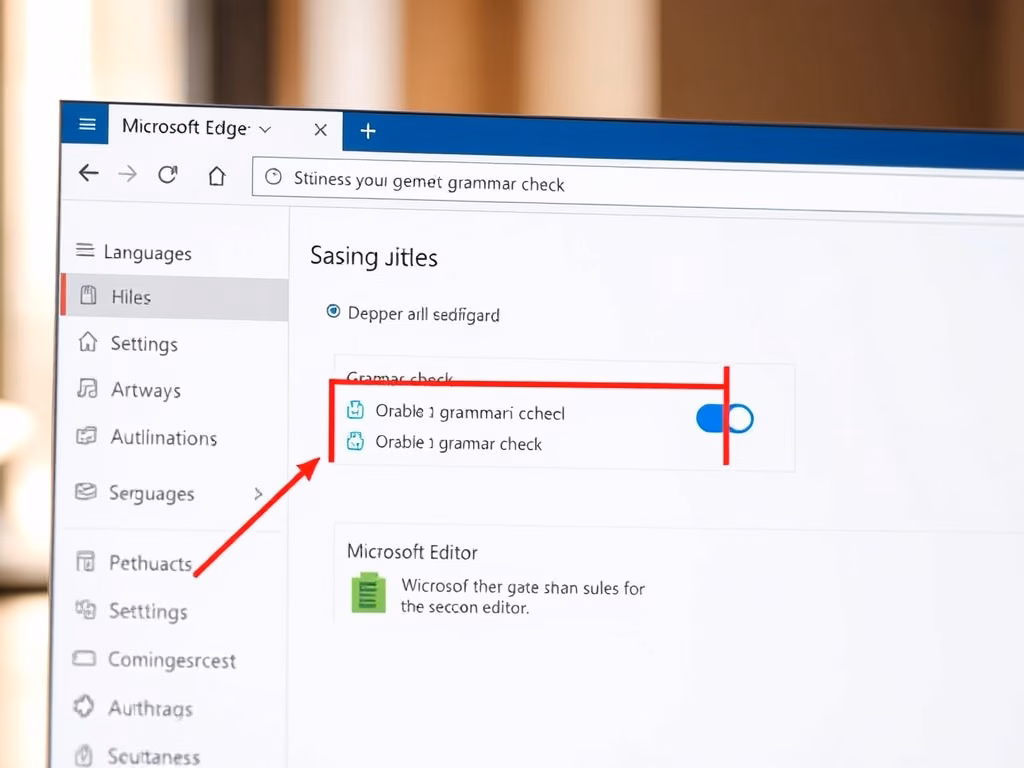Open the lower Setttings sidebar item

tap(148, 611)
